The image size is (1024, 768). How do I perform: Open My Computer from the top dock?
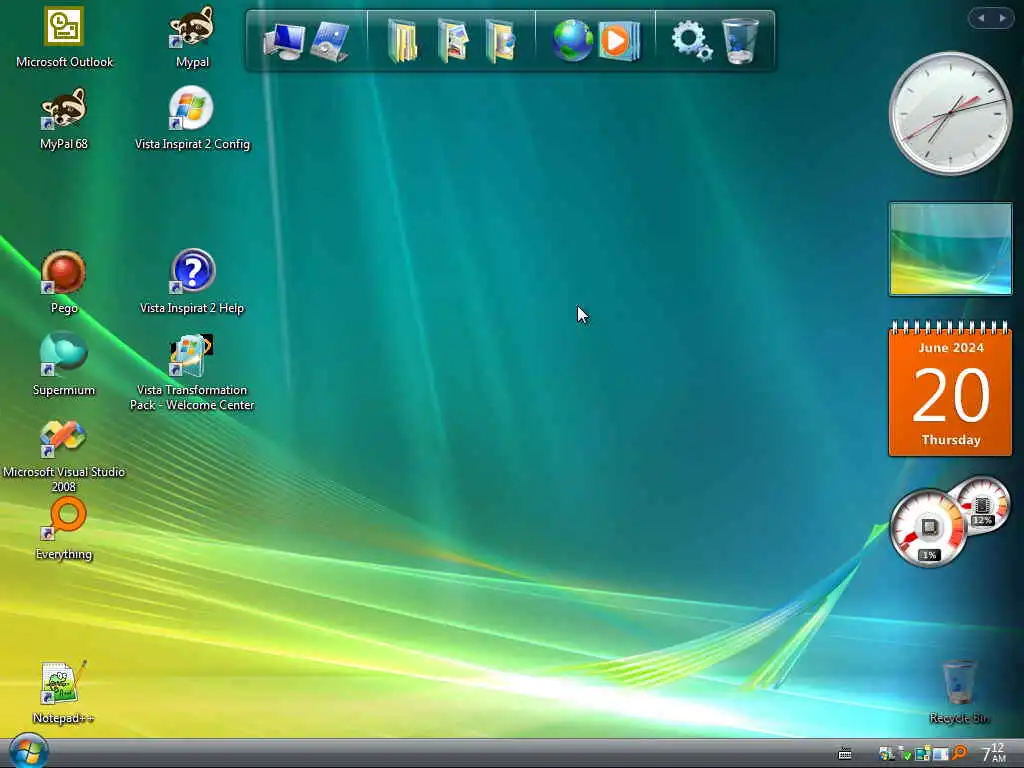click(284, 42)
